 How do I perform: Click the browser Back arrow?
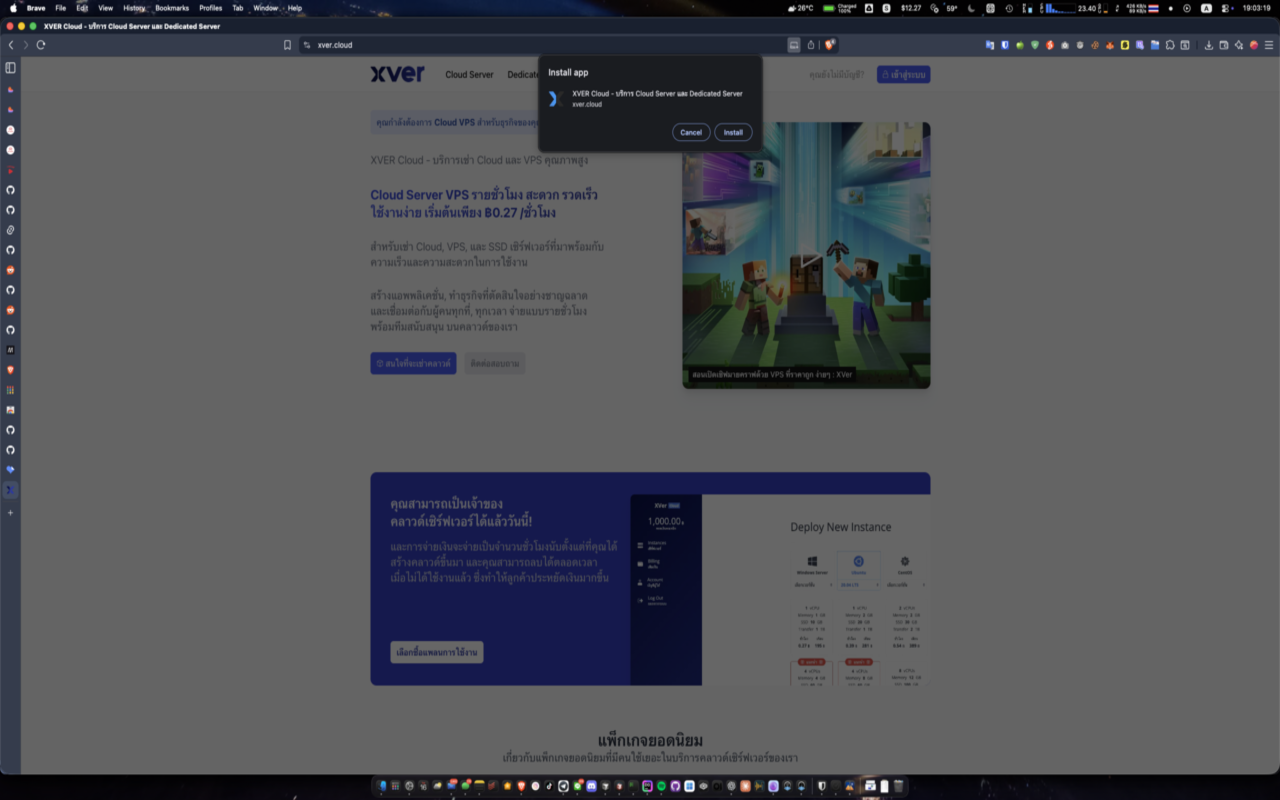[11, 45]
